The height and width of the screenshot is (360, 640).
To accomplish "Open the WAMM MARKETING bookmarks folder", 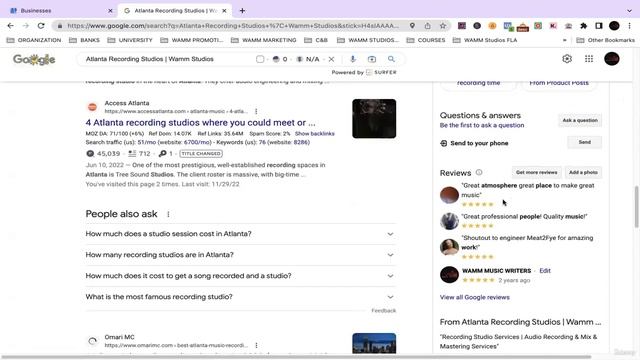I will [264, 40].
